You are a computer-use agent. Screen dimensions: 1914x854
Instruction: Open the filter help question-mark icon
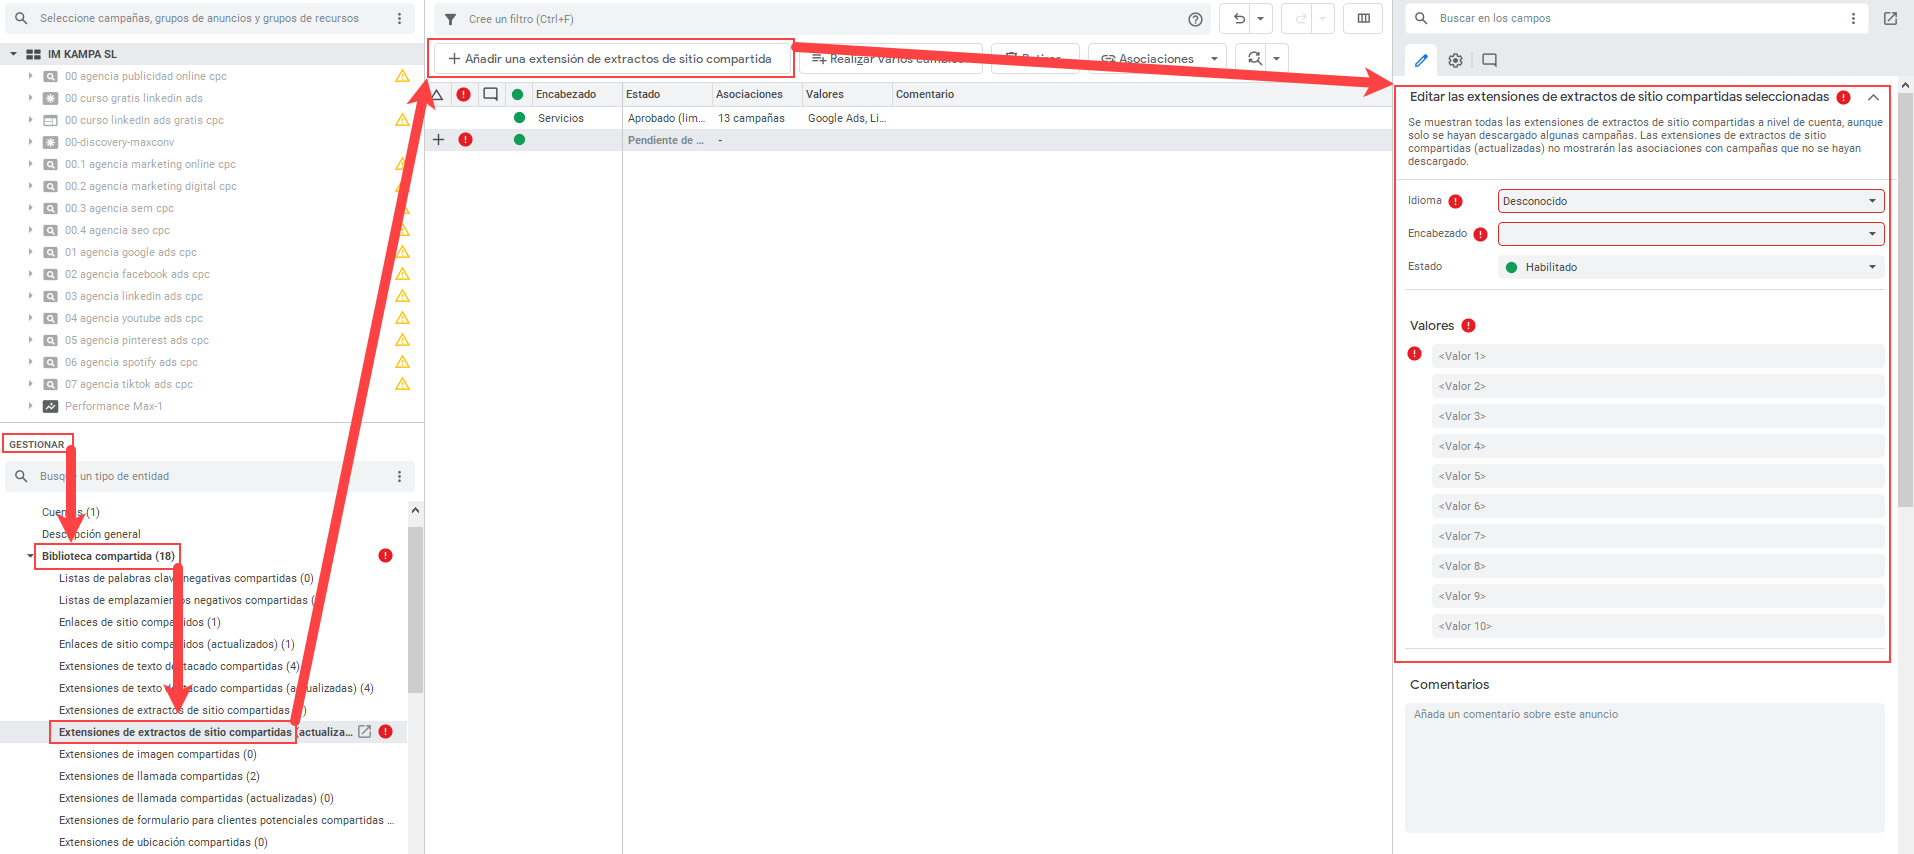1195,19
